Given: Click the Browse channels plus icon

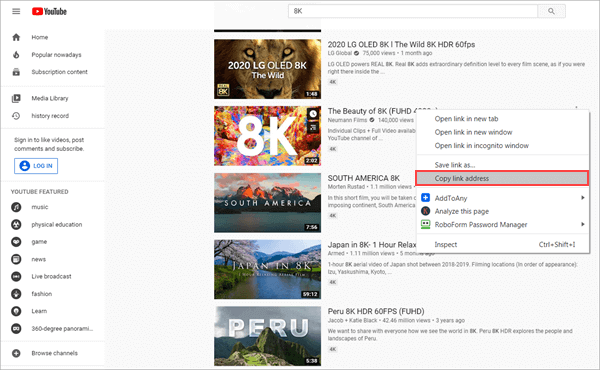Looking at the screenshot, I should [16, 353].
